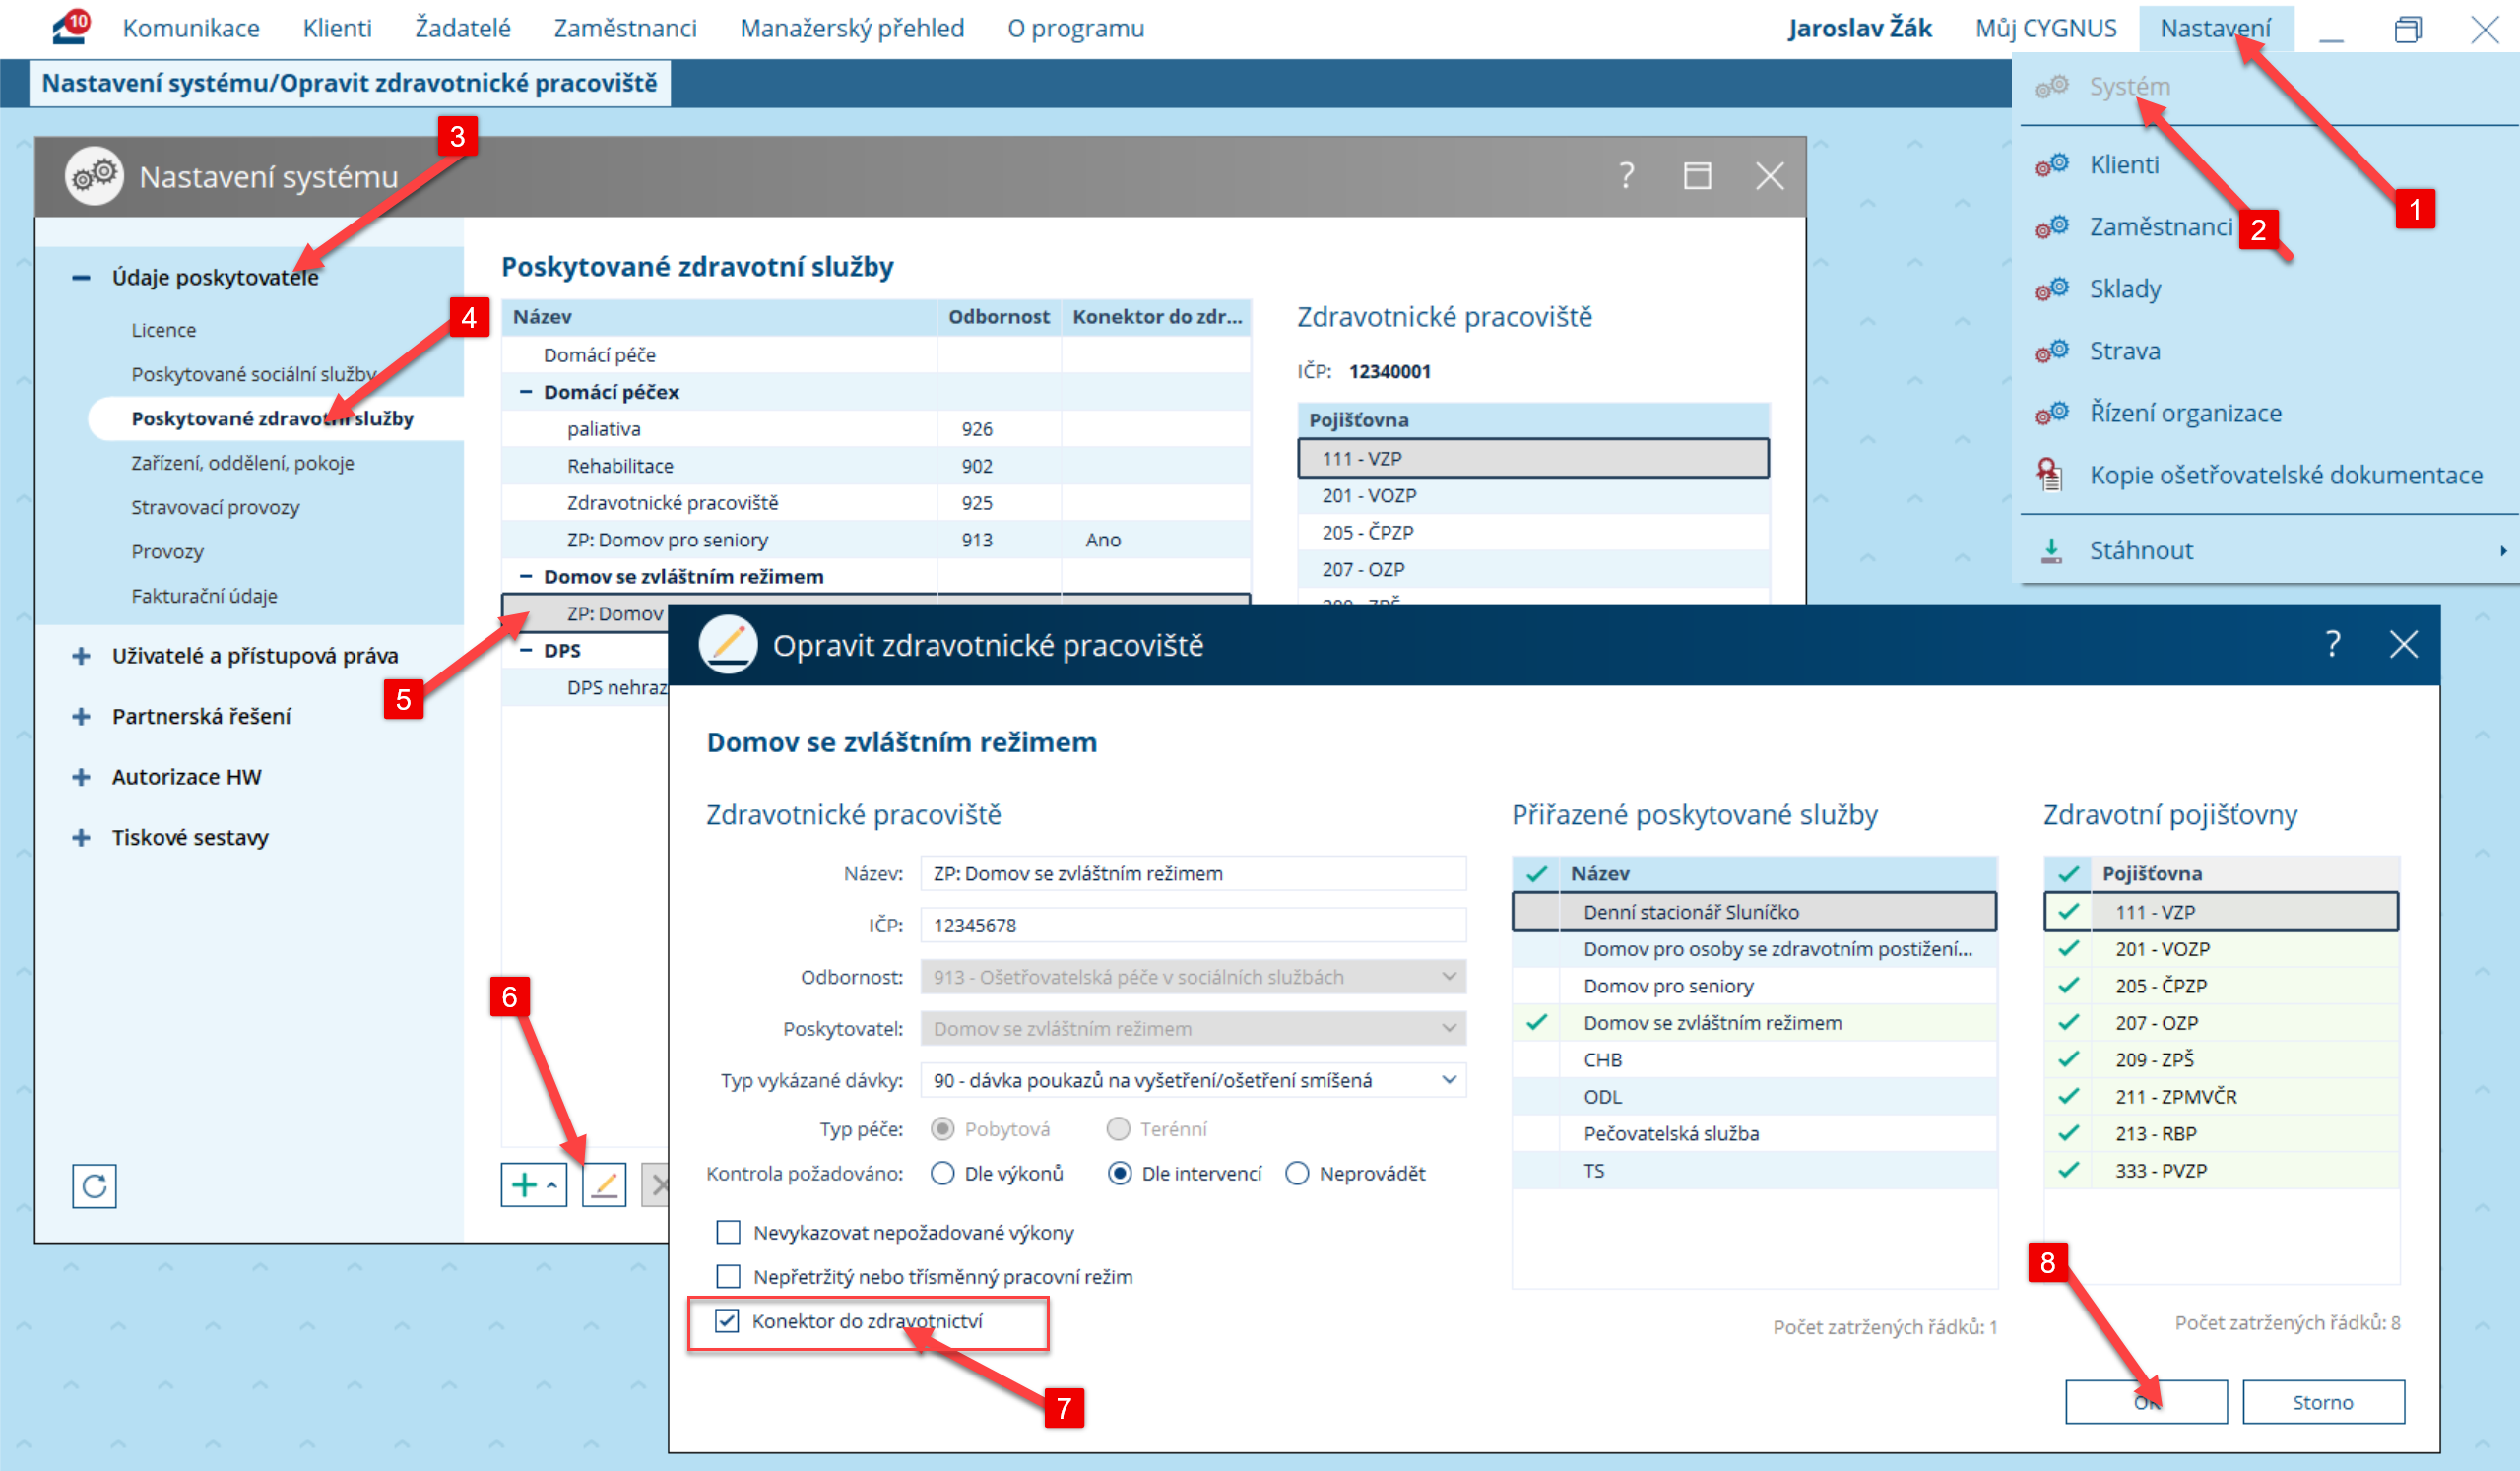
Task: Expand Uživatelé a přístupová práva section
Action: [x=81, y=656]
